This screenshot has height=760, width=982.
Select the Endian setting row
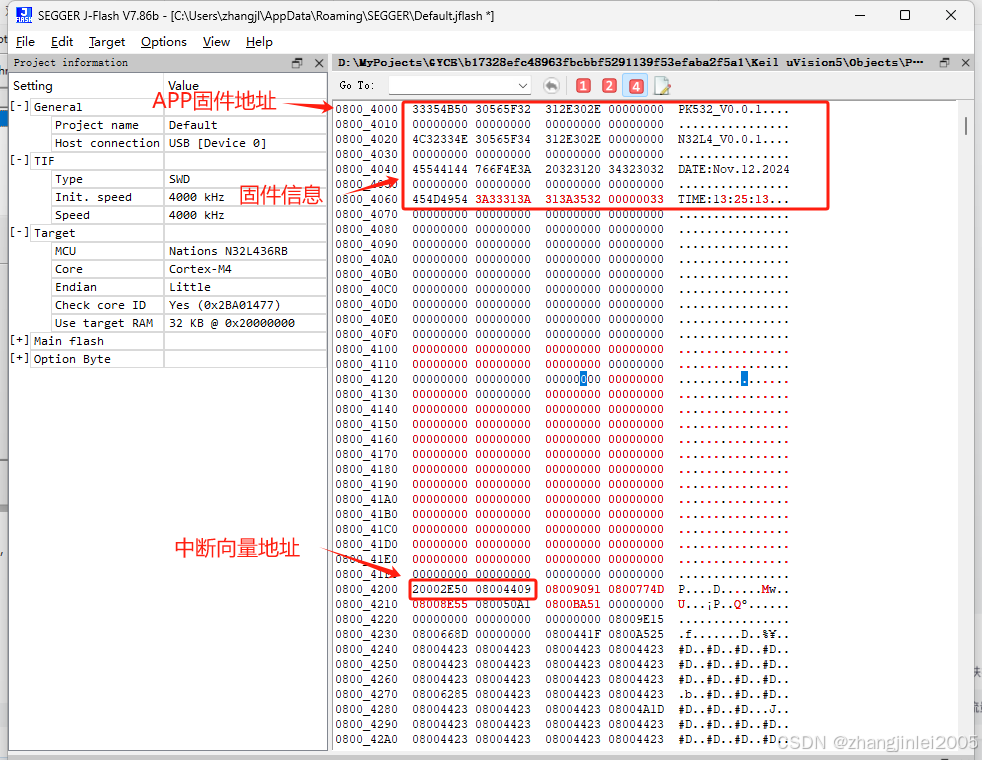pos(189,287)
